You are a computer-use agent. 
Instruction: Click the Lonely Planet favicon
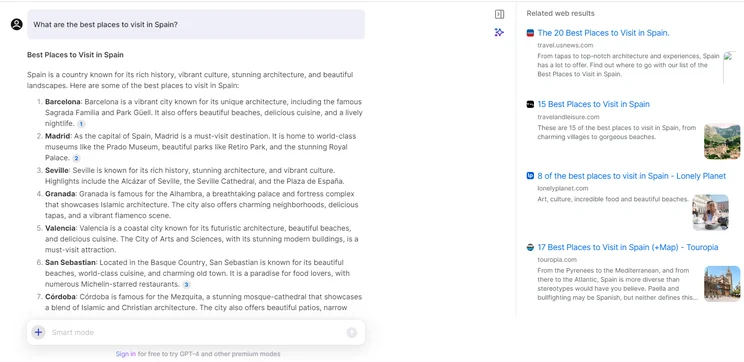tap(530, 176)
